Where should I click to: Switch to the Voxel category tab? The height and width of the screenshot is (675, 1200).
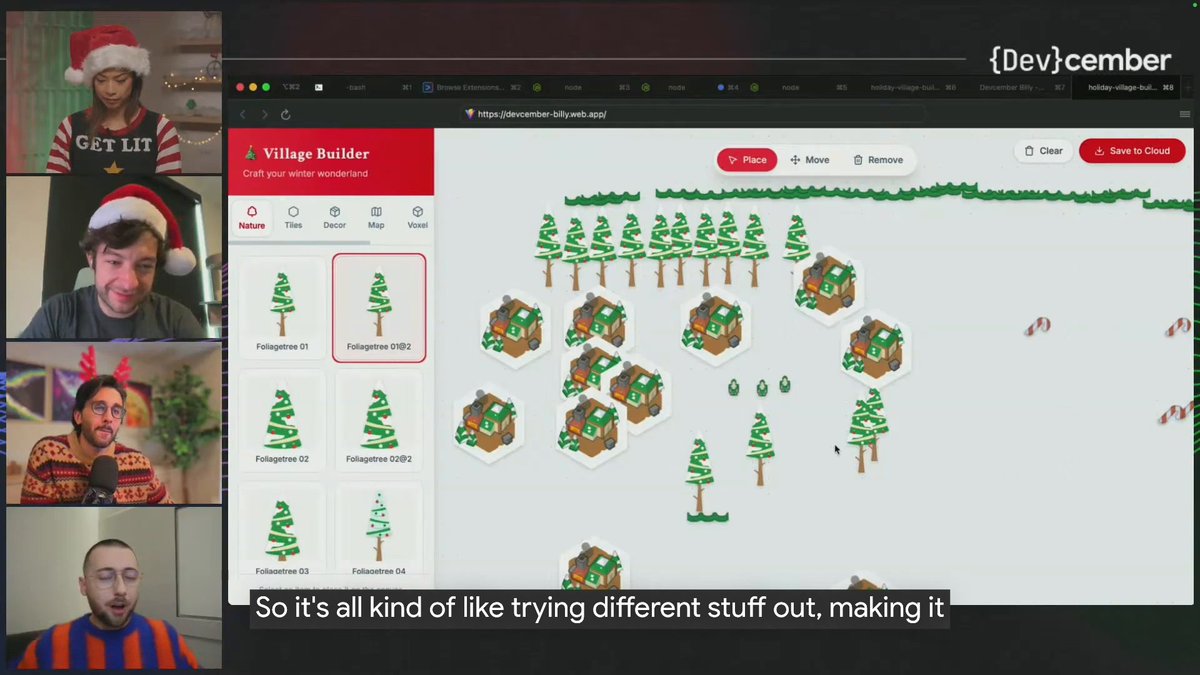pyautogui.click(x=417, y=217)
